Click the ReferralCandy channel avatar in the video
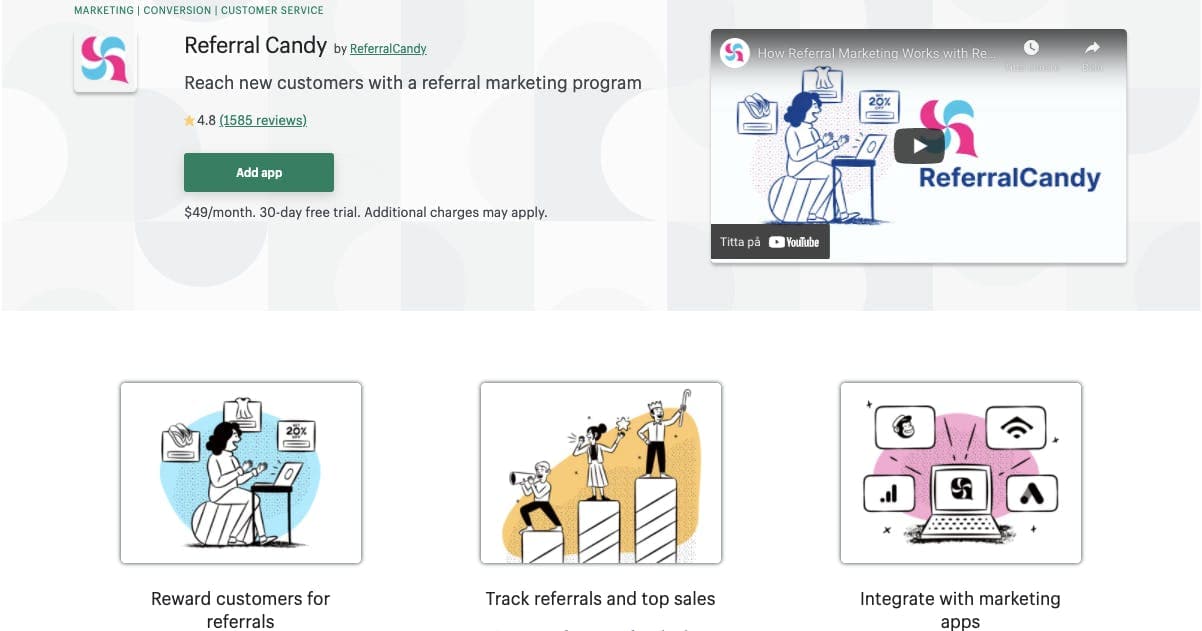The image size is (1202, 631). click(x=735, y=53)
